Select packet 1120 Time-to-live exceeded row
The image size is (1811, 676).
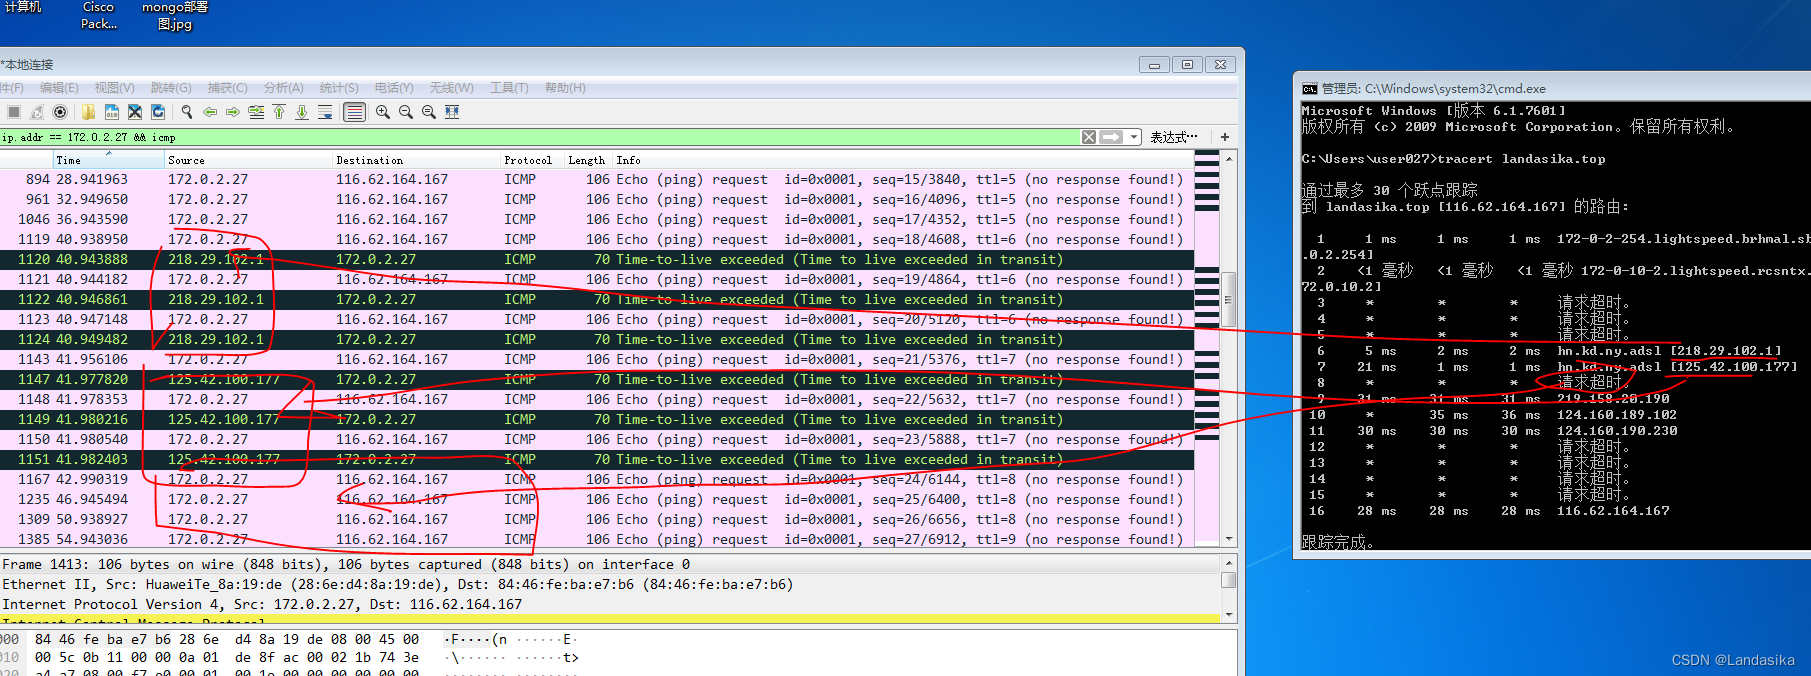tap(596, 259)
